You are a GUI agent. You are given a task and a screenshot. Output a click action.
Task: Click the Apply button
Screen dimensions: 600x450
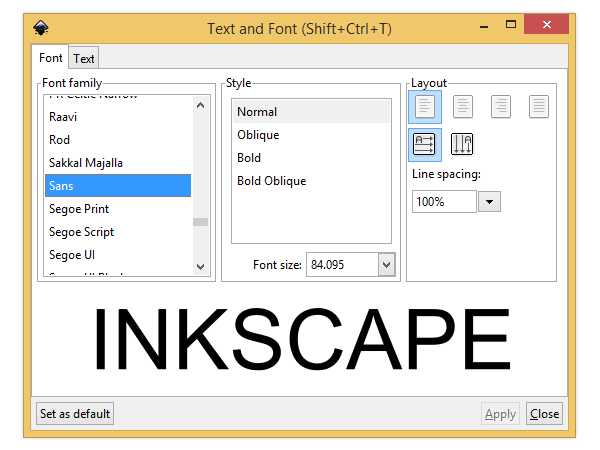coord(500,414)
